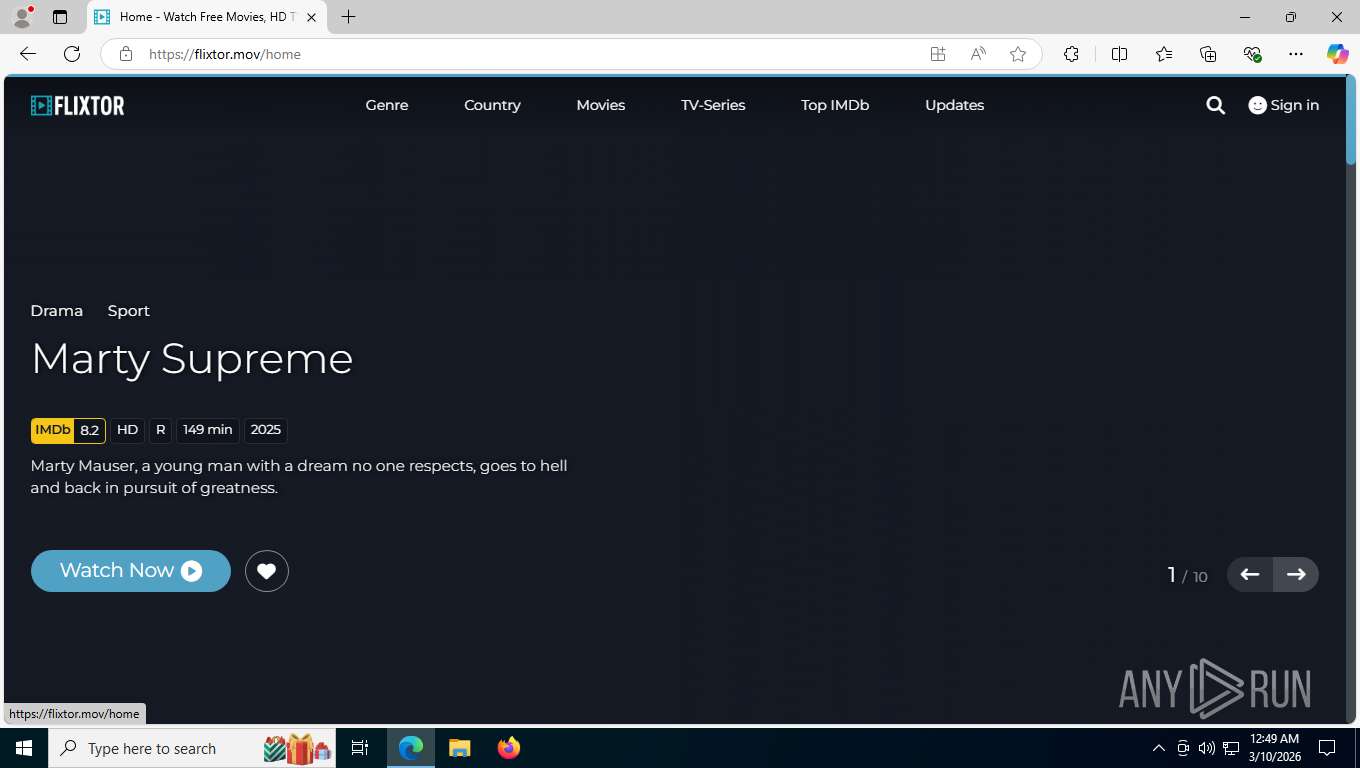
Task: Open the Microsoft Edge taskbar icon
Action: tap(411, 748)
